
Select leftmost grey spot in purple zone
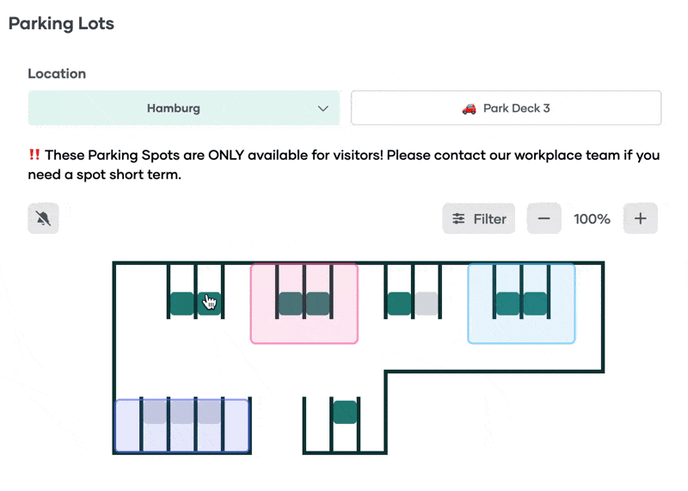pos(154,412)
